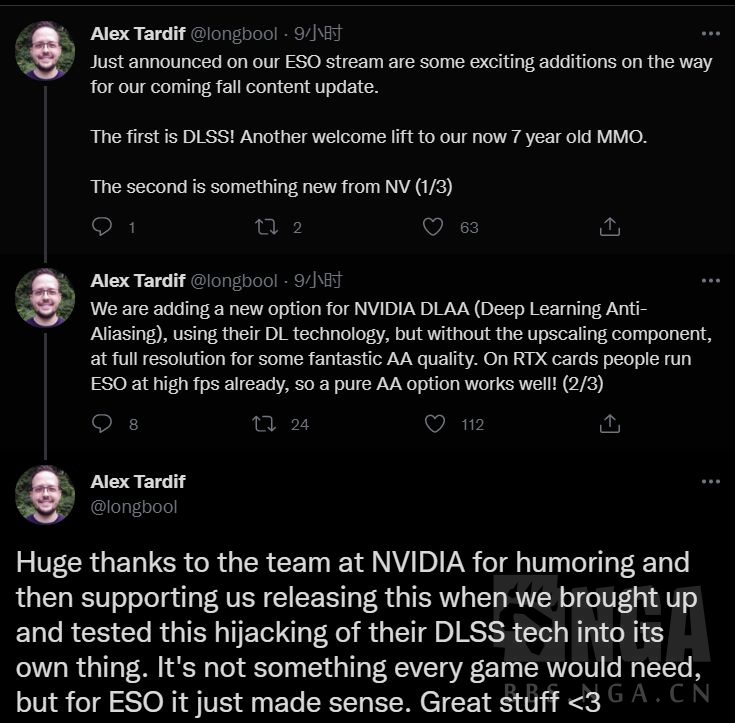Retweet the first tweet with 2 retweets
The image size is (735, 723).
[266, 227]
